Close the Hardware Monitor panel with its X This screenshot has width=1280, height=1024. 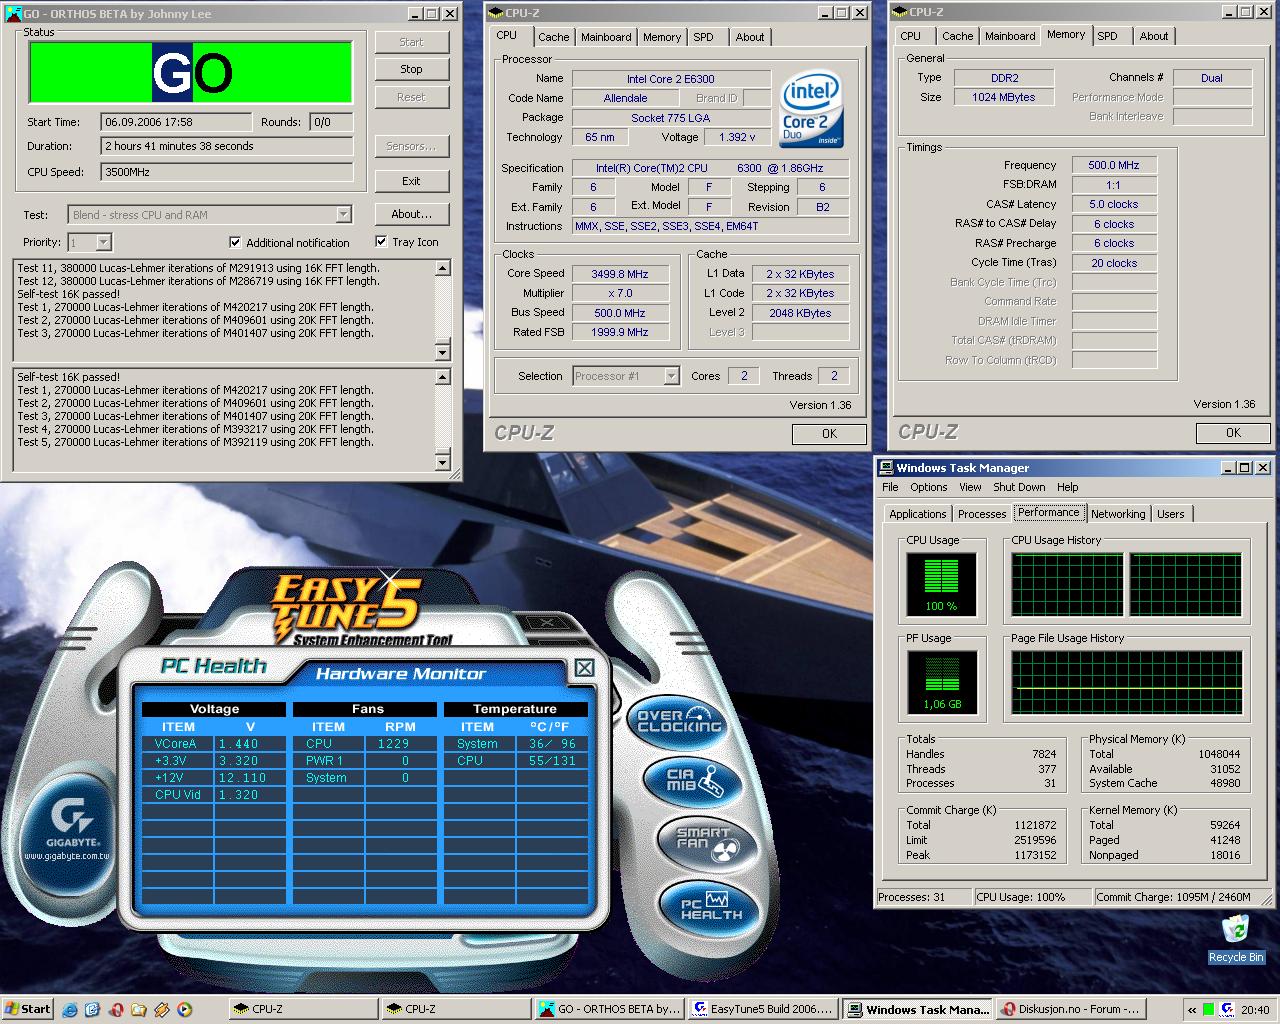click(584, 668)
